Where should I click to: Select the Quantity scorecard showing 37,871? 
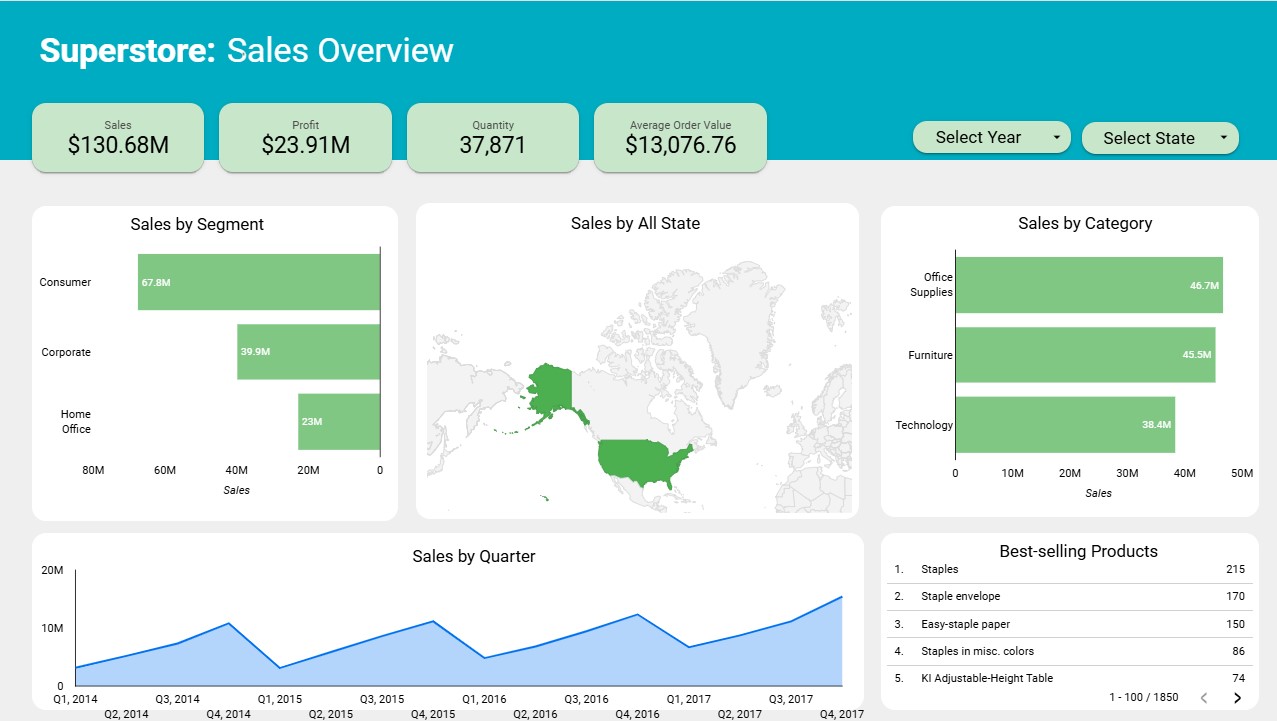click(492, 137)
